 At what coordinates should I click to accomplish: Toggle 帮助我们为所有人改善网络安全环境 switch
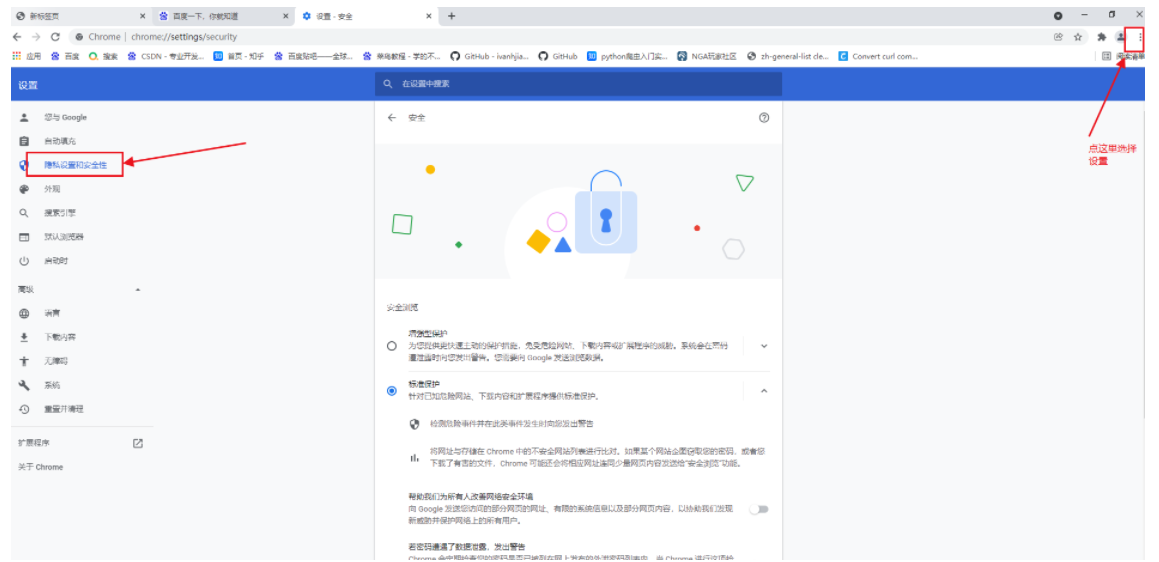(759, 509)
